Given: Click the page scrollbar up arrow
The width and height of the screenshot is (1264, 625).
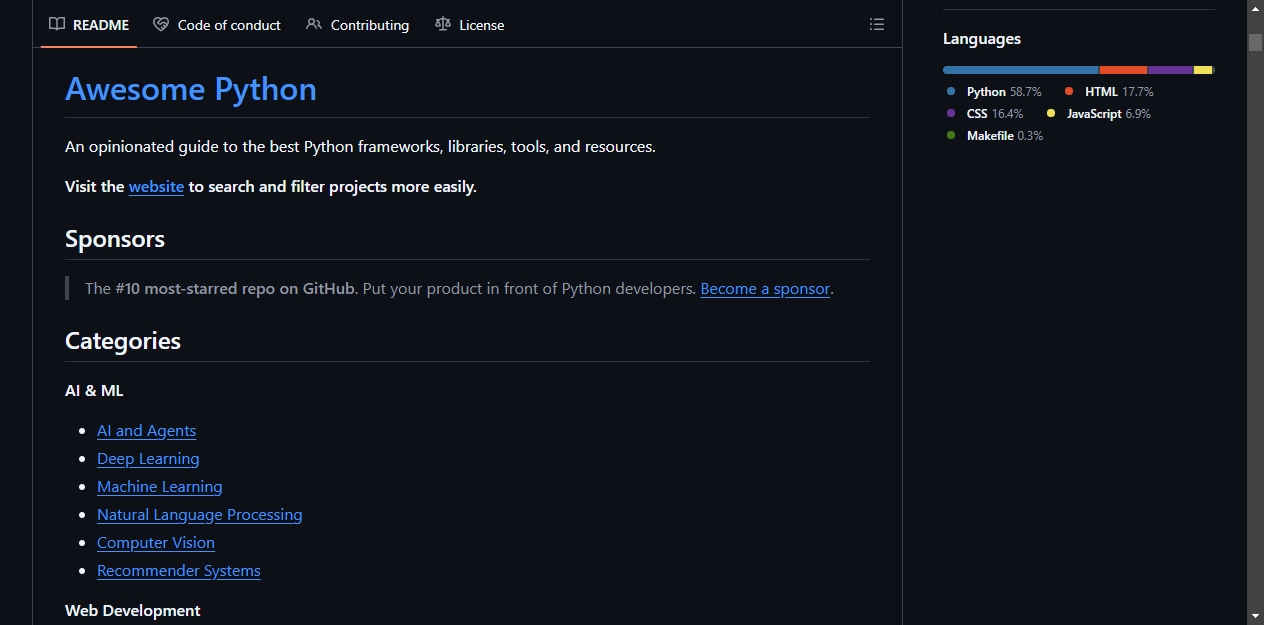Looking at the screenshot, I should [x=1255, y=9].
